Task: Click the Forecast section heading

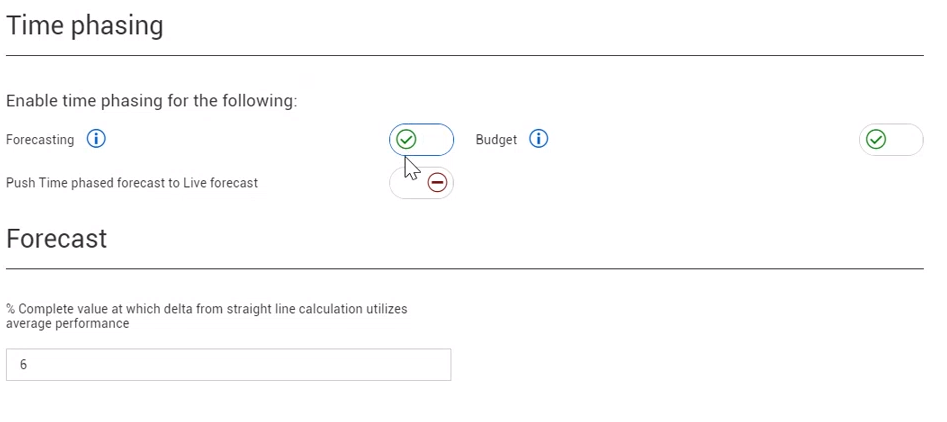Action: [57, 238]
